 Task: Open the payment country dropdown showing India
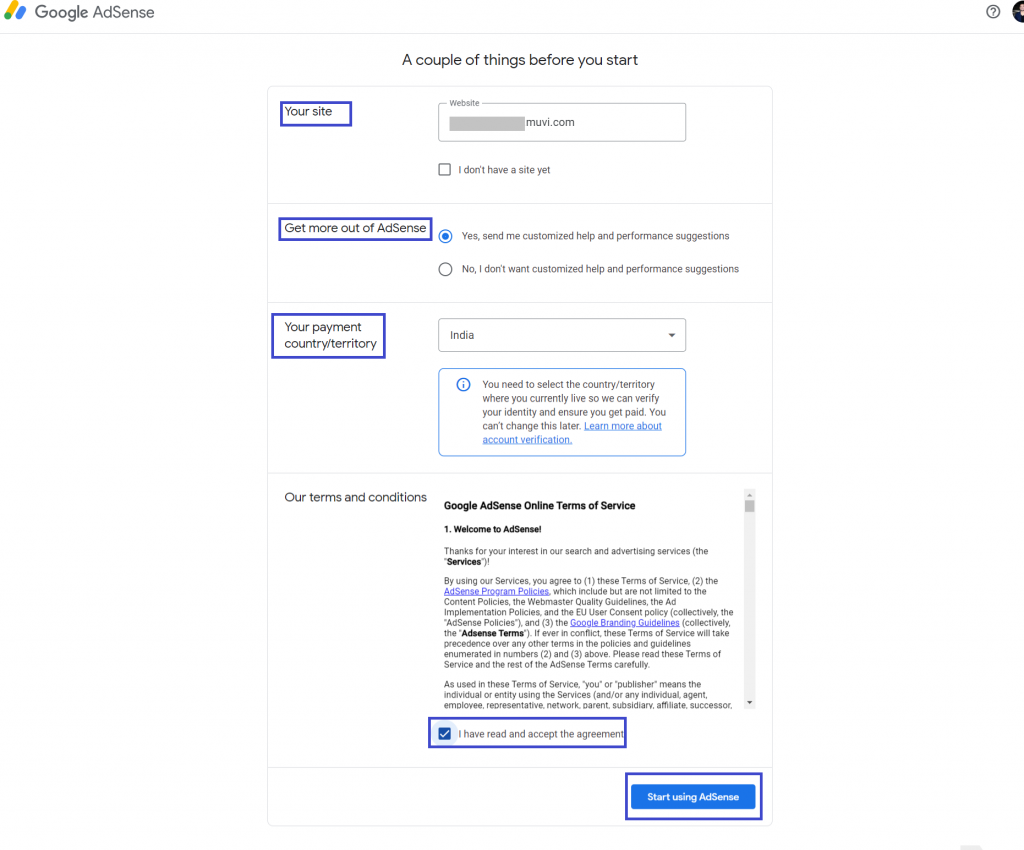pos(561,335)
